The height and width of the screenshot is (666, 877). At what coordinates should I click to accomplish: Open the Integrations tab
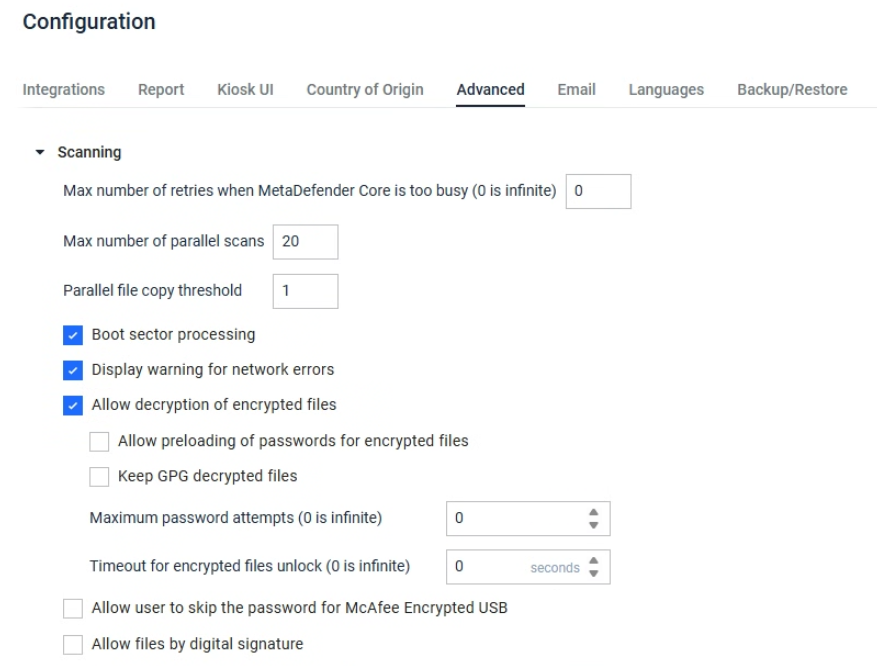click(63, 90)
